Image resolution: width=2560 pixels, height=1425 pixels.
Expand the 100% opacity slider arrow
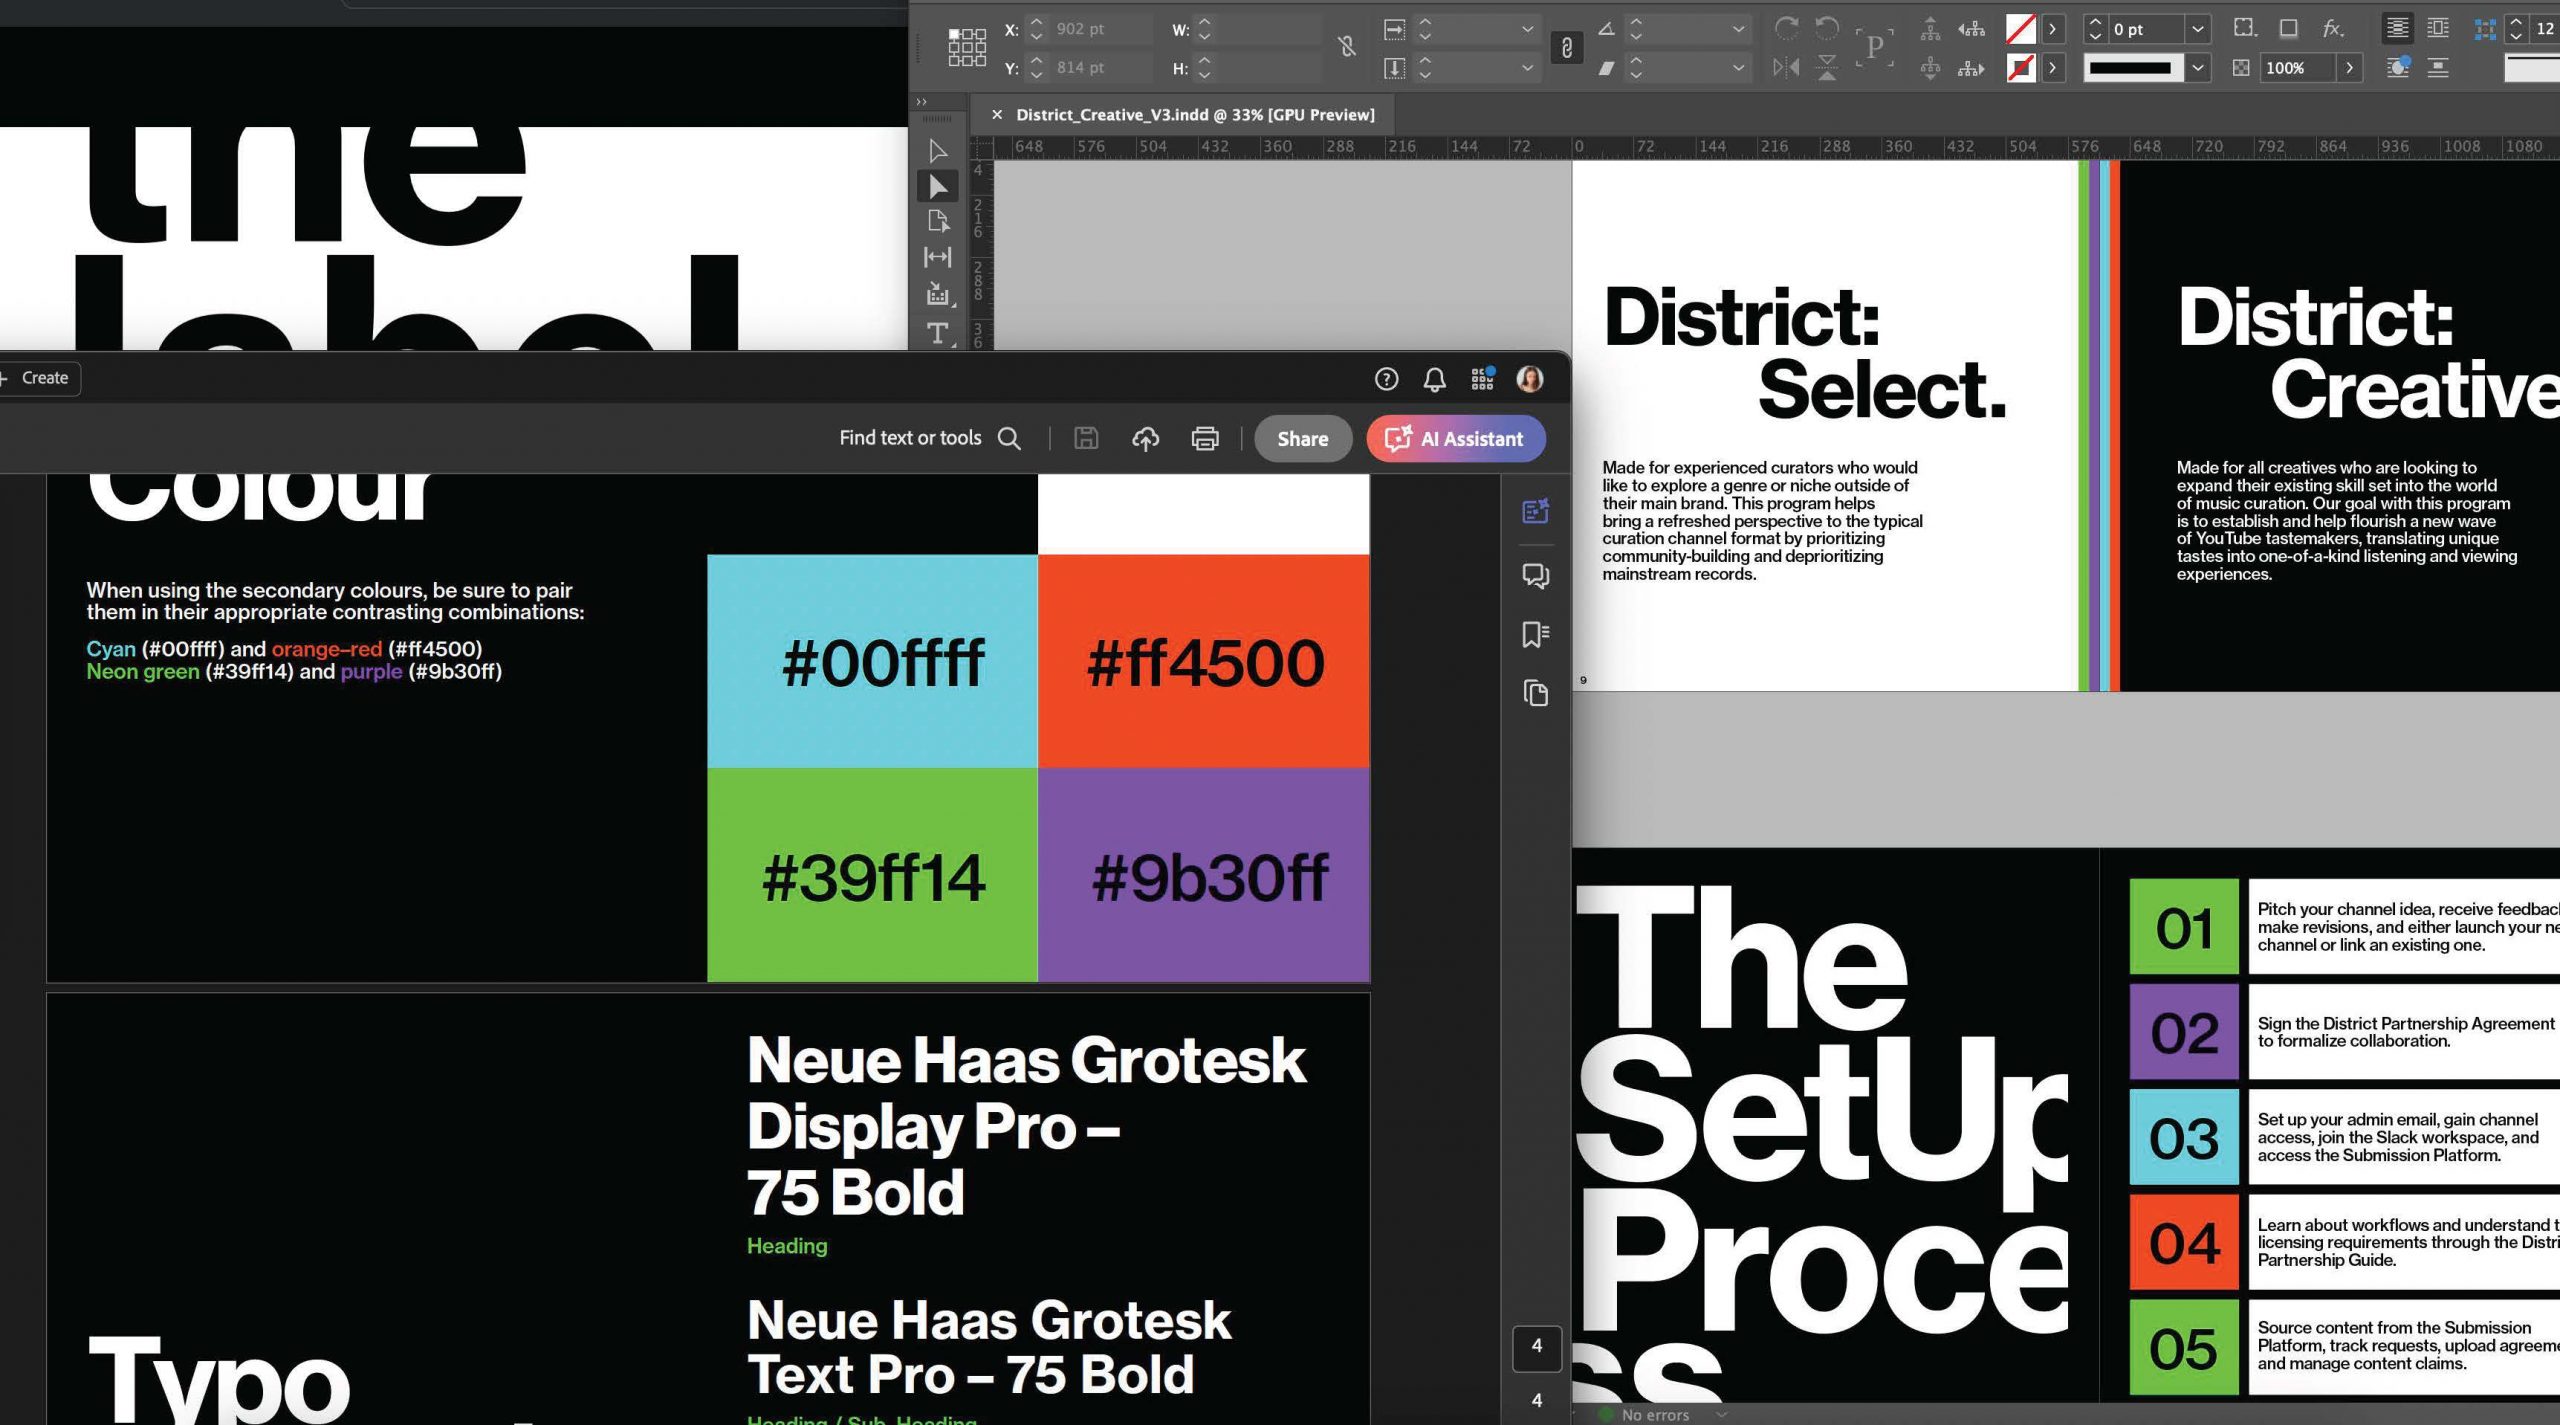point(2349,68)
